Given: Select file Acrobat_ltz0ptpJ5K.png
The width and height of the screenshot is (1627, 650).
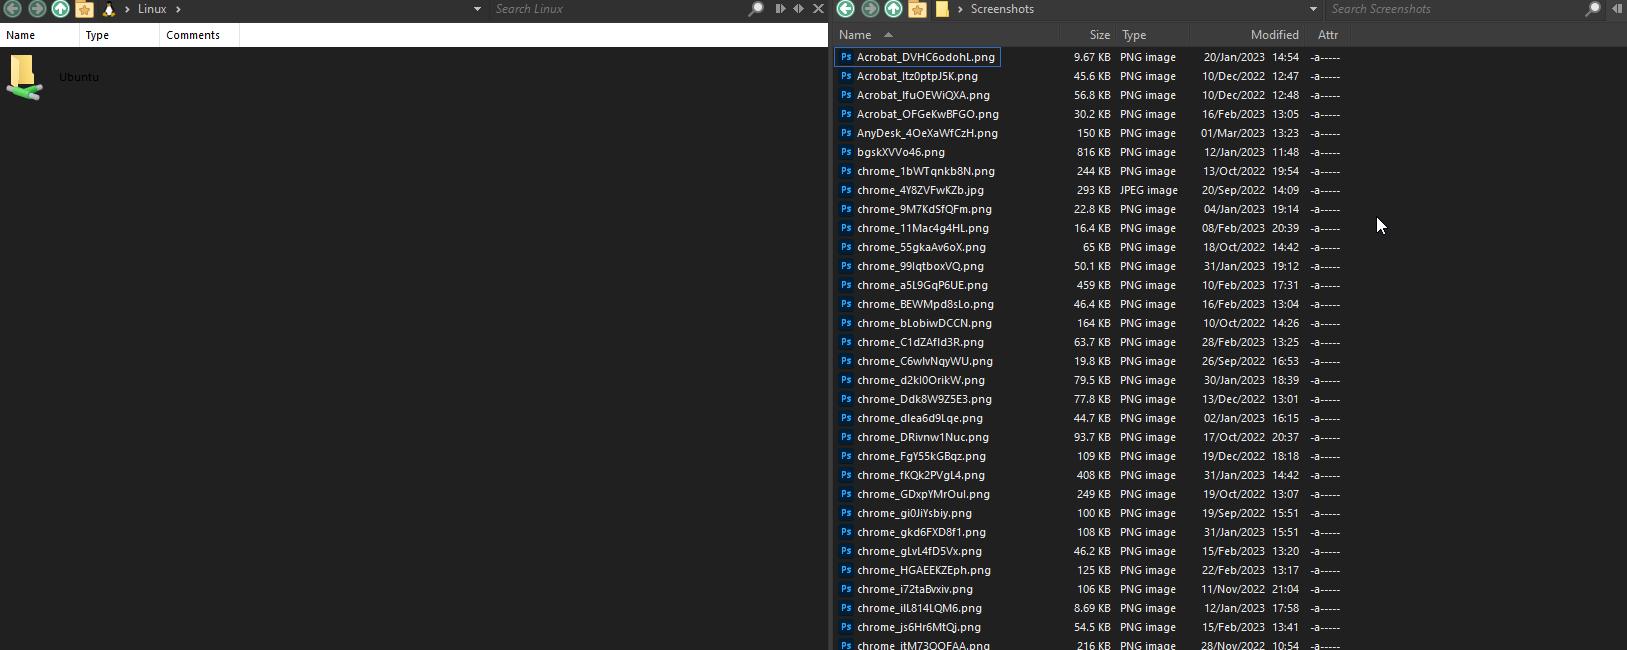Looking at the screenshot, I should (917, 76).
